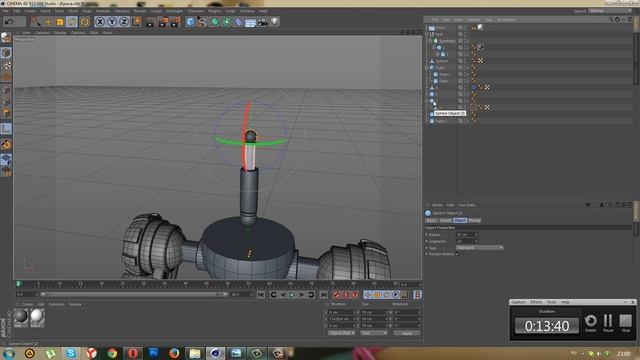Click Make Editable icon in left palette

pos(6,38)
